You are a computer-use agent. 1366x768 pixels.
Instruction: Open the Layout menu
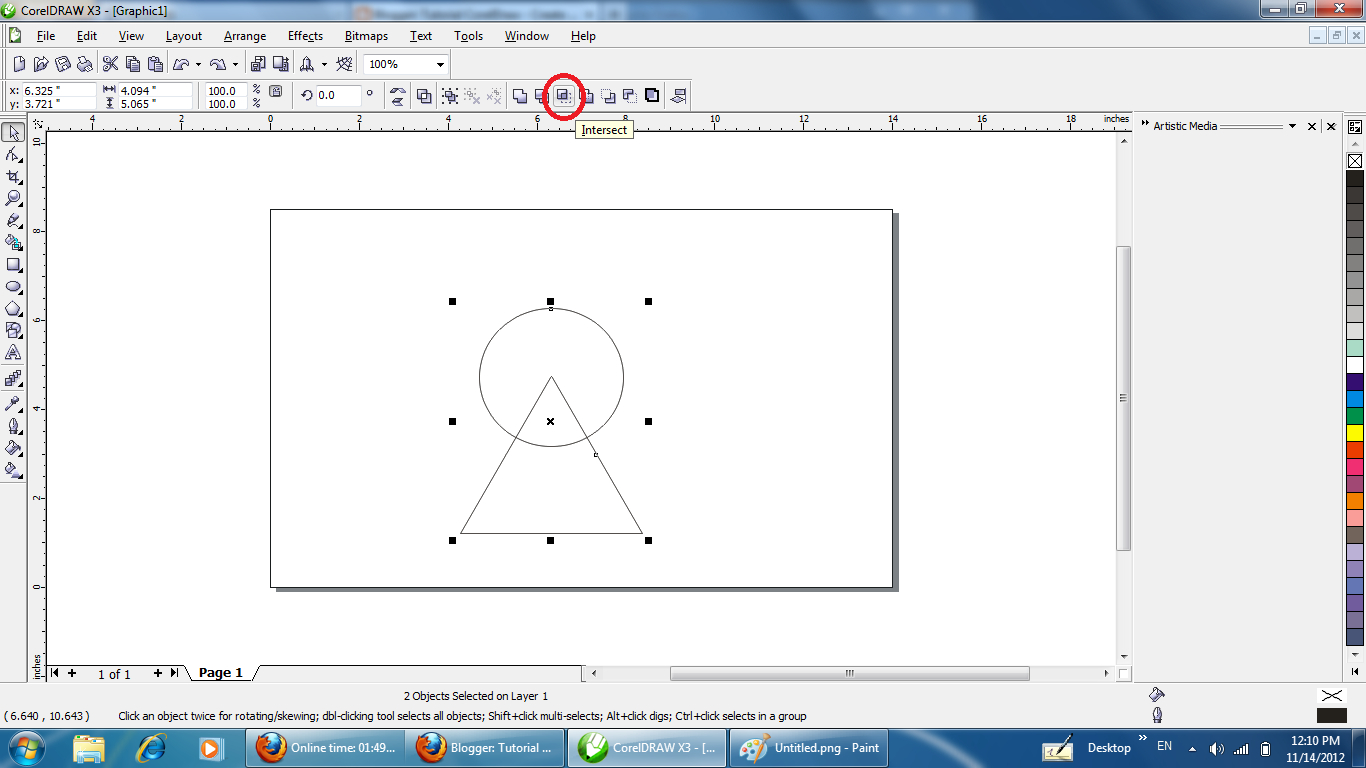point(184,36)
